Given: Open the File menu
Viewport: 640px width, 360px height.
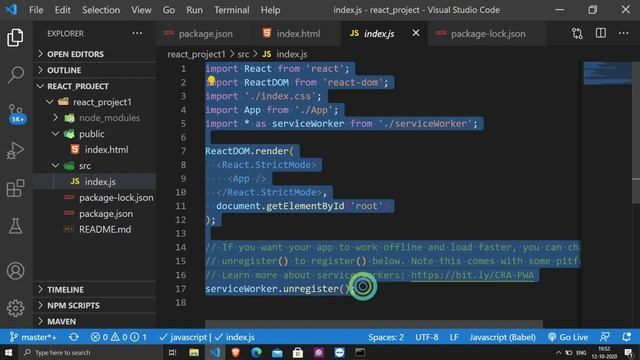Looking at the screenshot, I should point(36,10).
